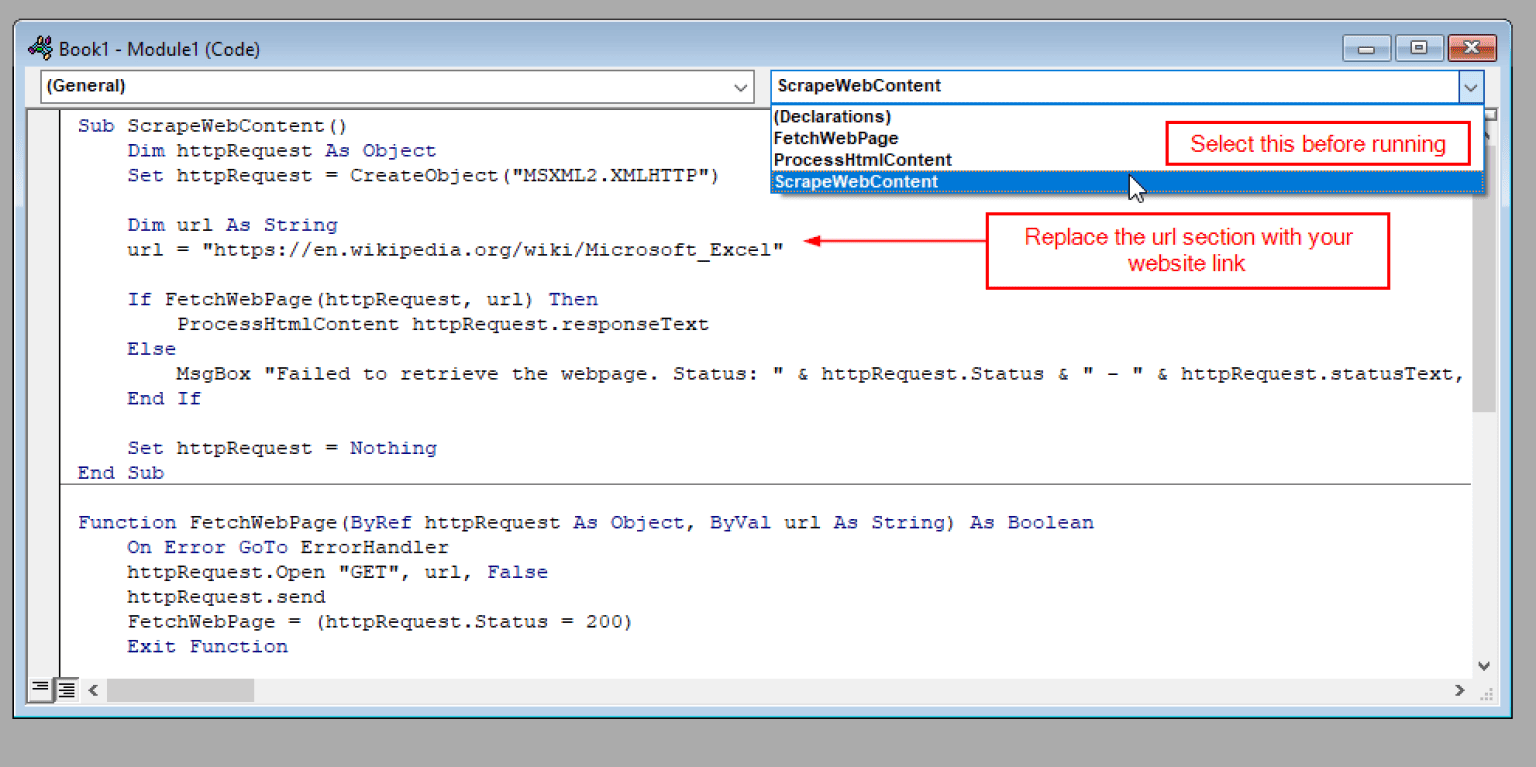
Task: Place the cursor in the url assignment line
Action: (450, 249)
